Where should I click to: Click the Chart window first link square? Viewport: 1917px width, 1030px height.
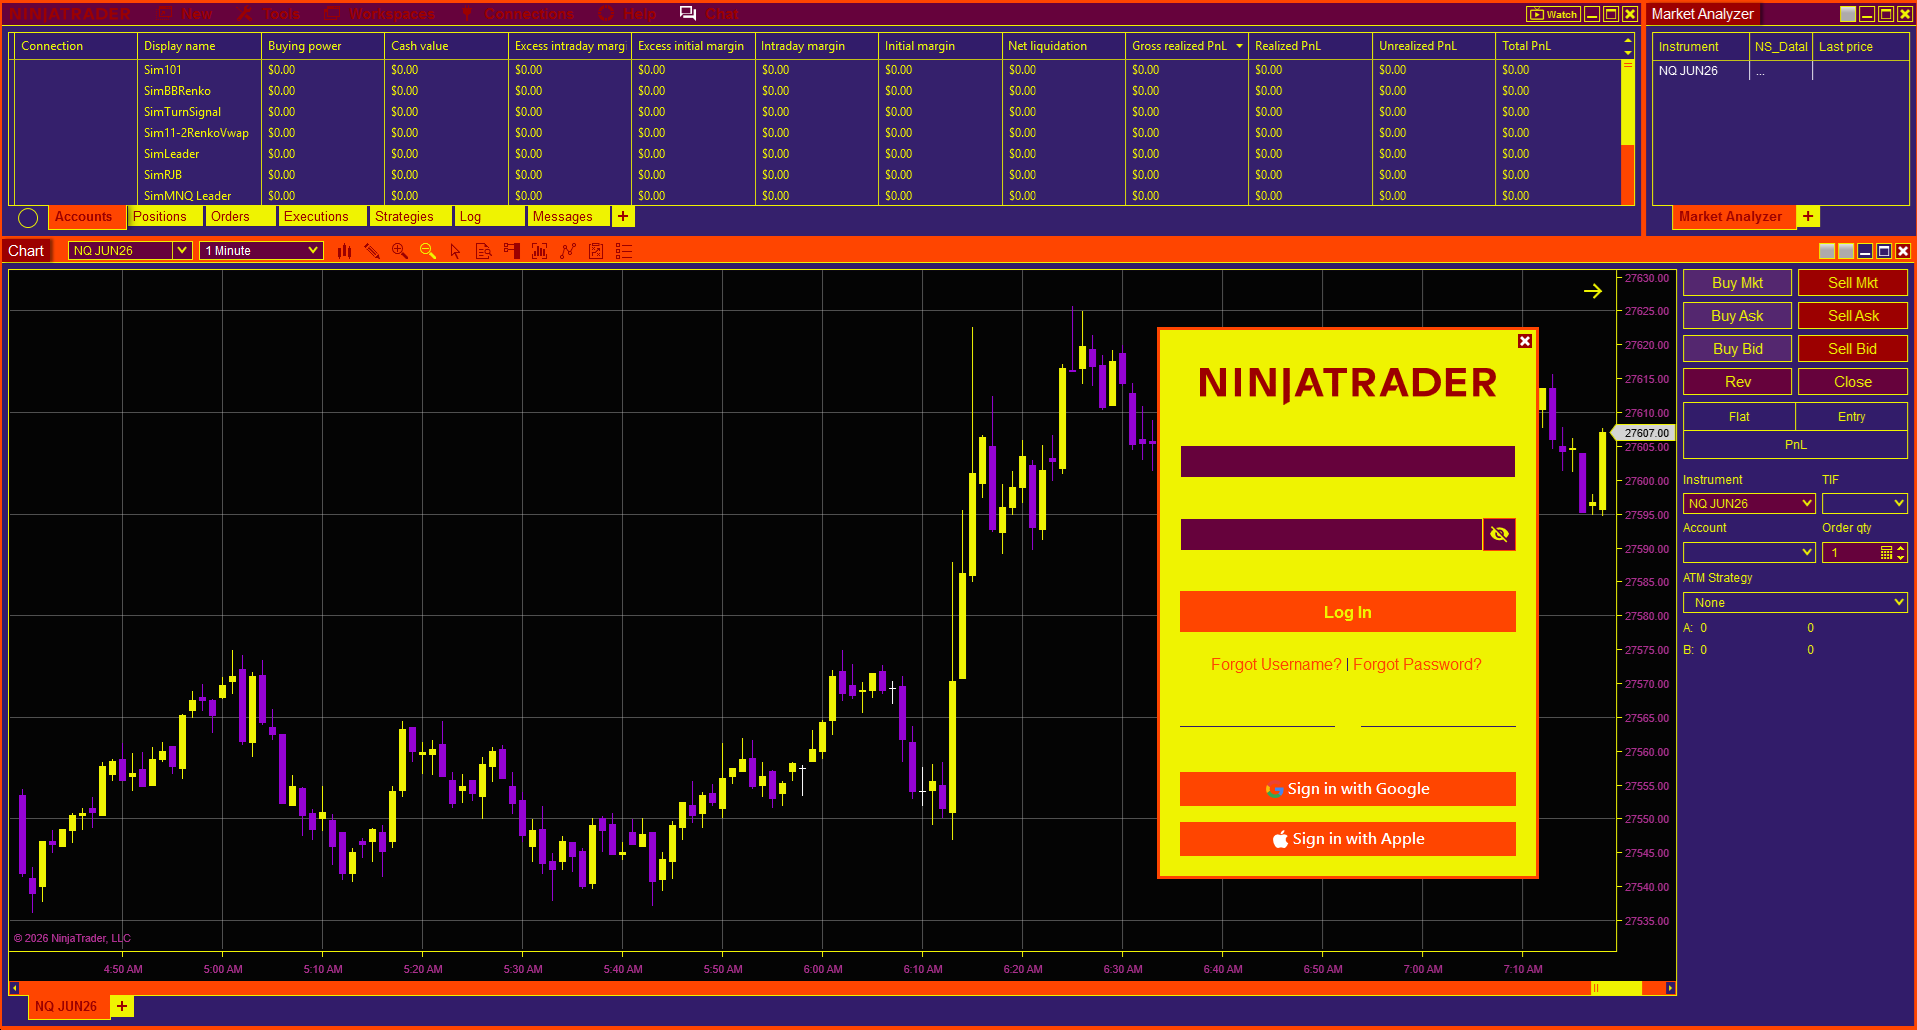1827,251
